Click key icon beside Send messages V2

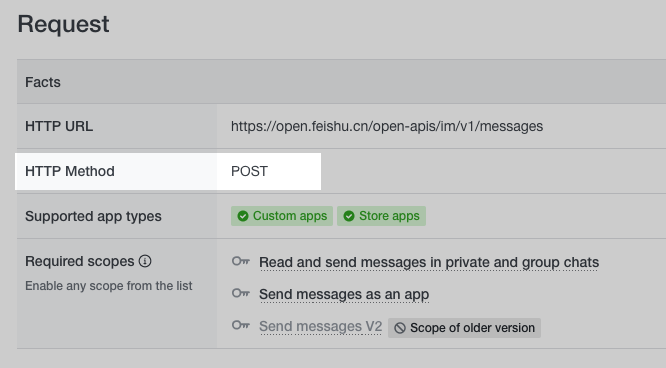click(x=241, y=326)
